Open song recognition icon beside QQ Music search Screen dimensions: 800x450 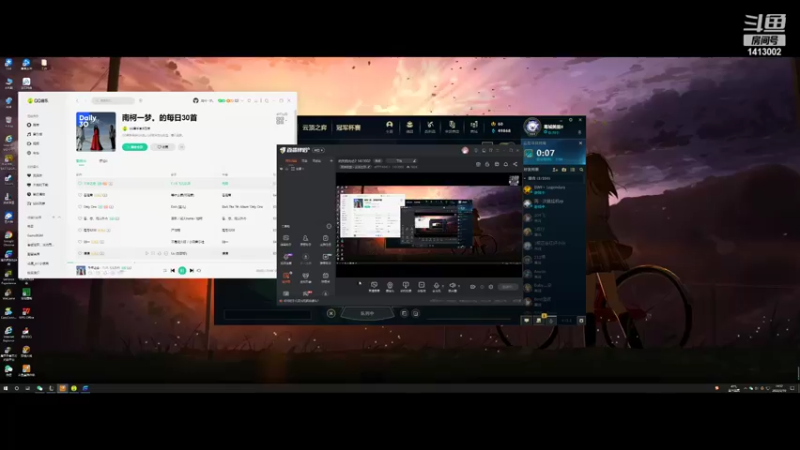point(141,101)
